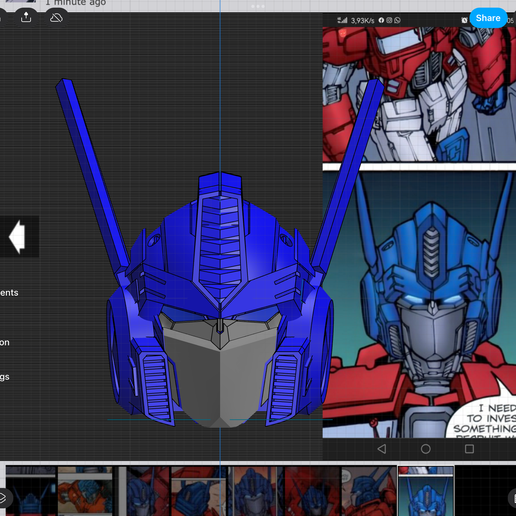
Task: Click the blue Share button
Action: [x=488, y=18]
